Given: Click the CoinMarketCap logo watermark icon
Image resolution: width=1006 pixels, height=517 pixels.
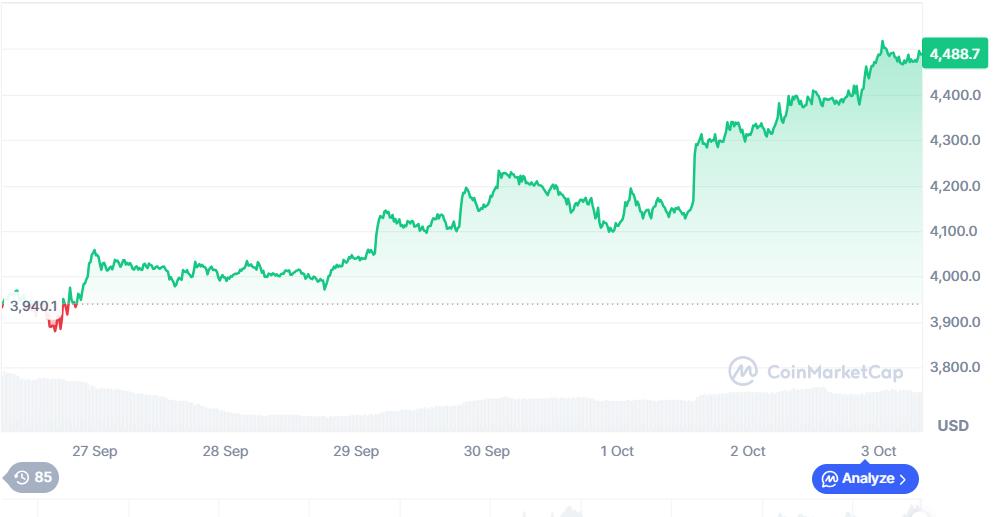Looking at the screenshot, I should [x=743, y=372].
